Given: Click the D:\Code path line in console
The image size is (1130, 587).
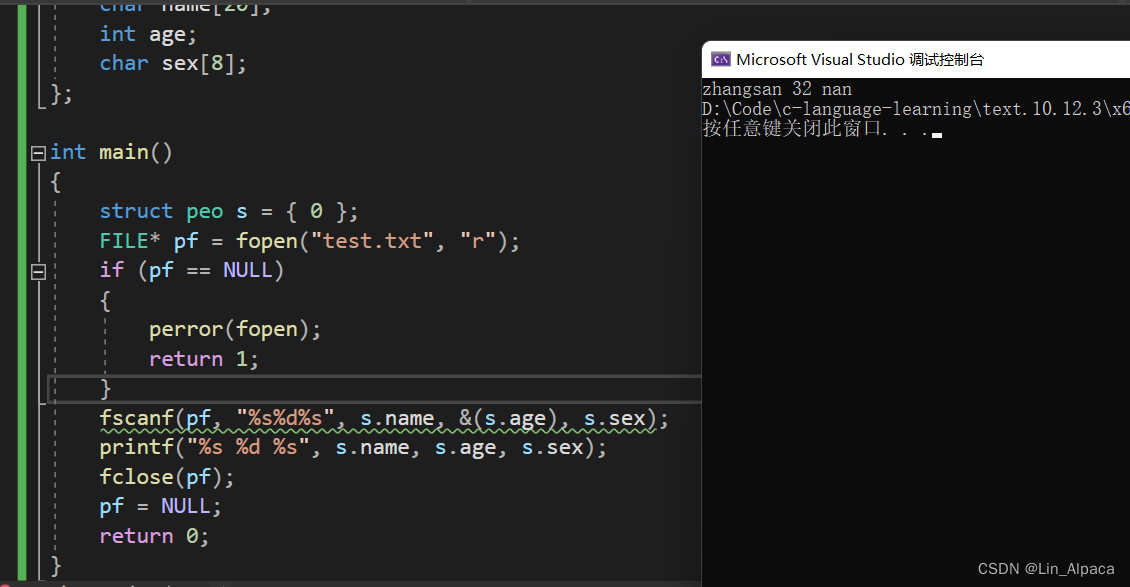Looking at the screenshot, I should coord(916,109).
